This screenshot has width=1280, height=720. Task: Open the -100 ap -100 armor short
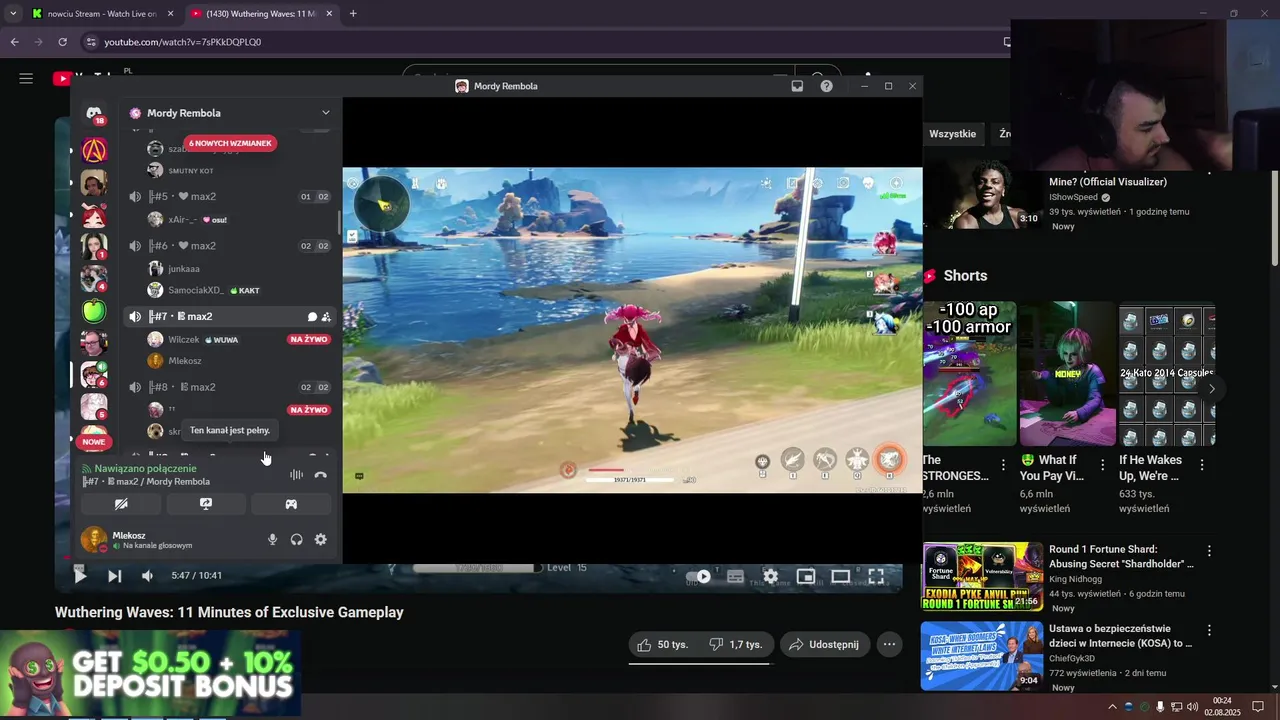969,374
